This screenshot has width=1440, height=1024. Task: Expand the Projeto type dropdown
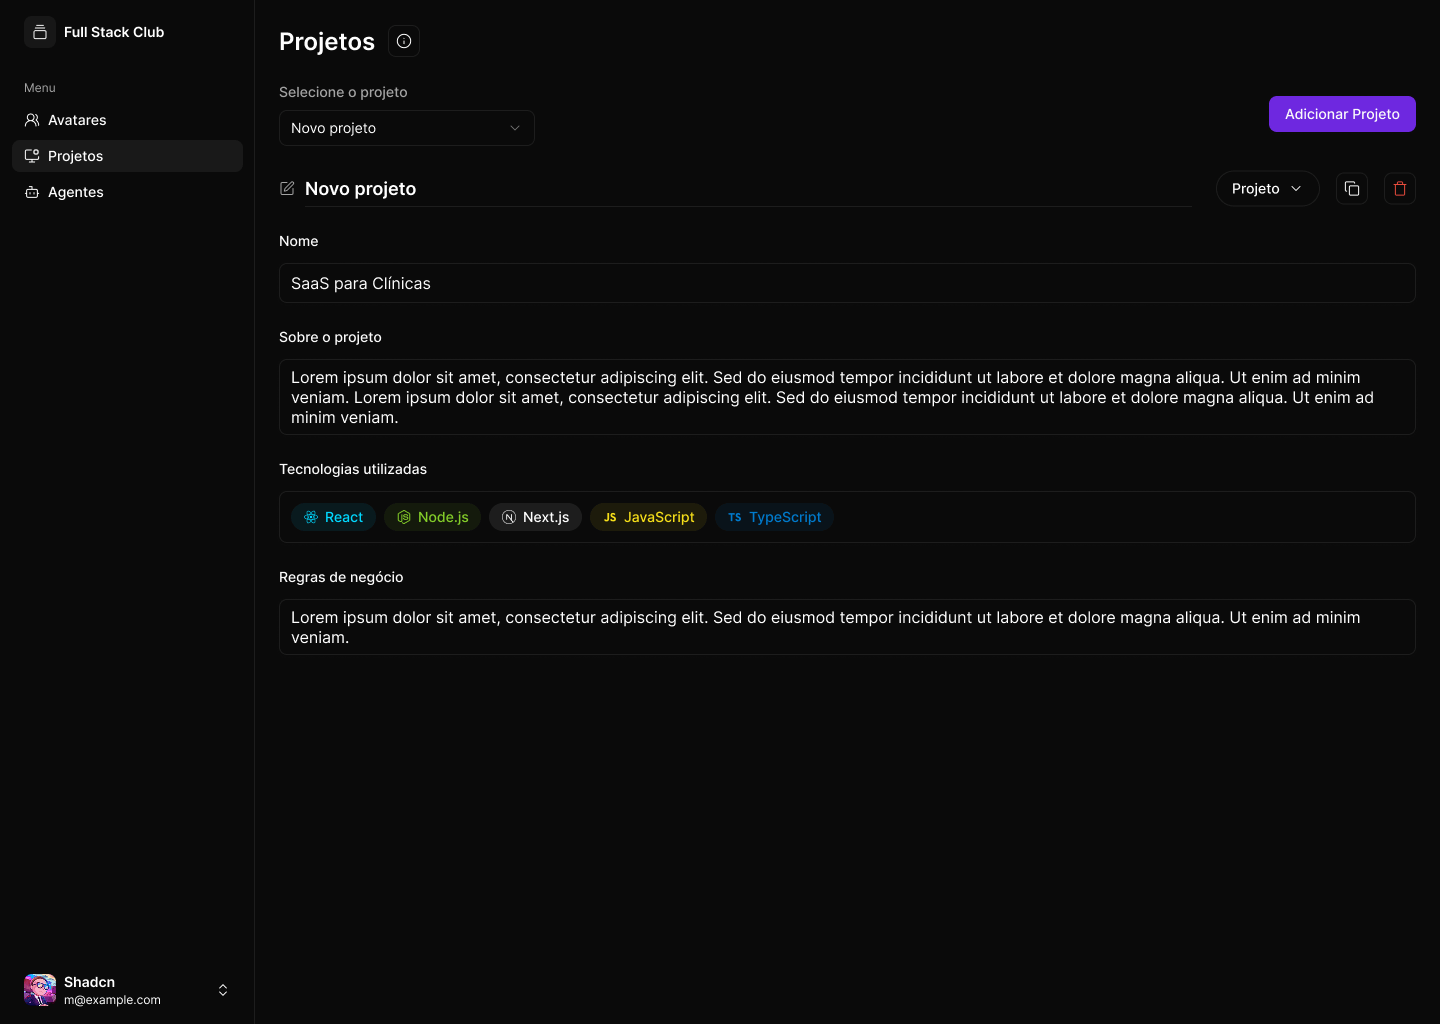[1267, 189]
